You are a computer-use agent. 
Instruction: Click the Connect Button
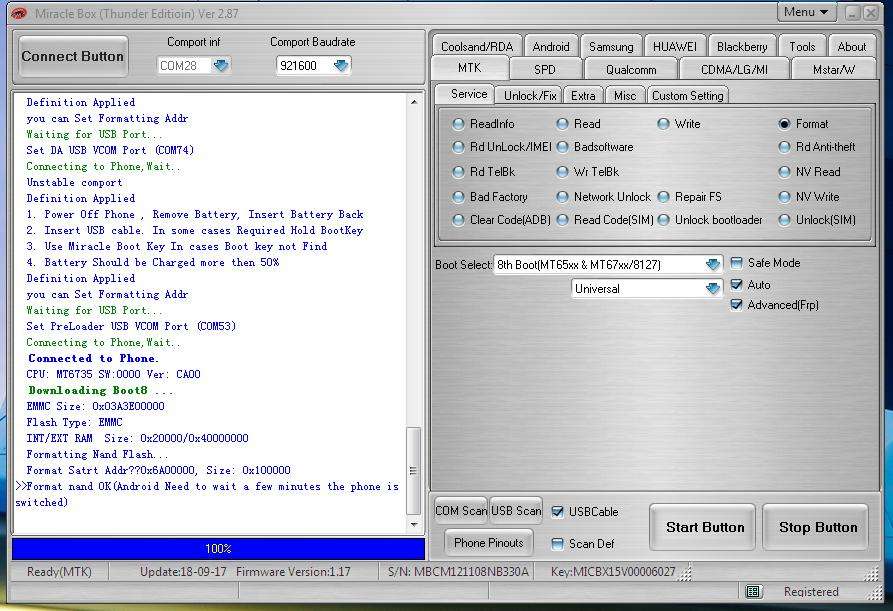[x=73, y=56]
